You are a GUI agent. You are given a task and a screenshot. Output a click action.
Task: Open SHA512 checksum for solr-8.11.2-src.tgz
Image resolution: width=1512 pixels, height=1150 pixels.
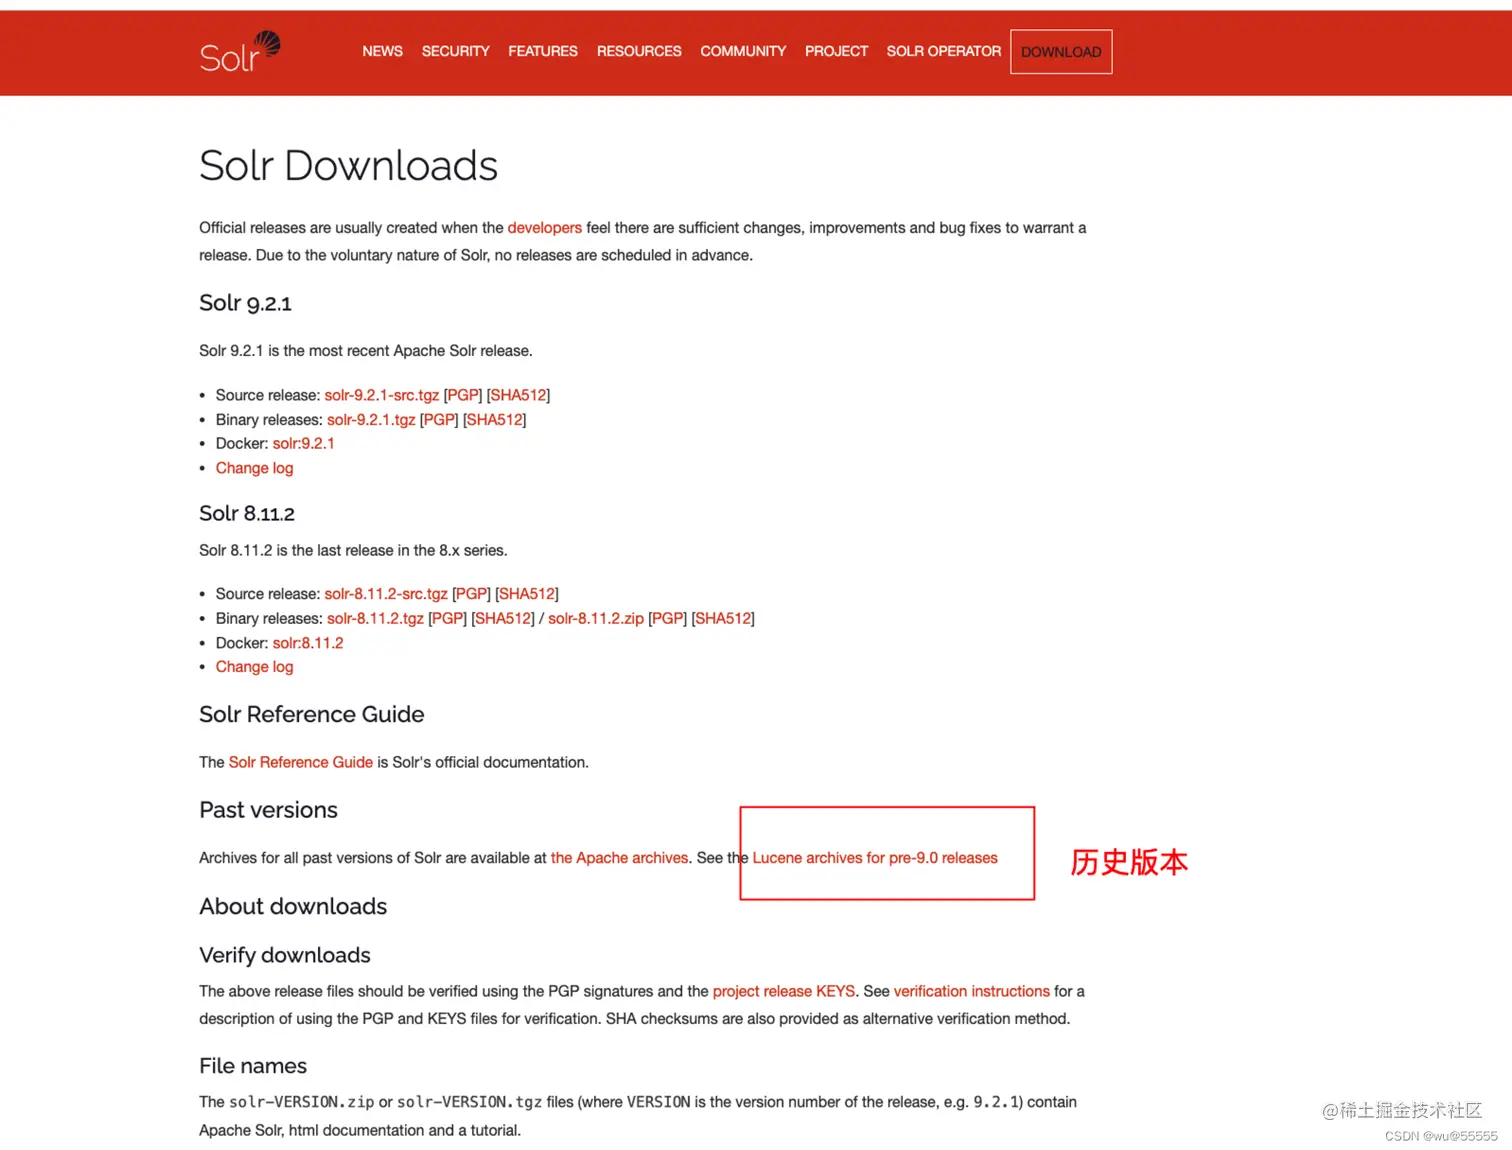527,594
